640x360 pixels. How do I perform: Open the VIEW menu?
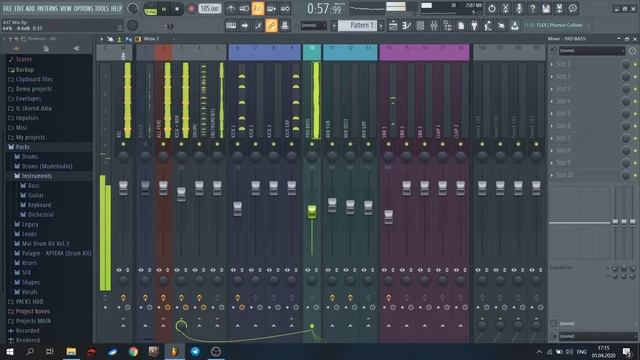(66, 8)
